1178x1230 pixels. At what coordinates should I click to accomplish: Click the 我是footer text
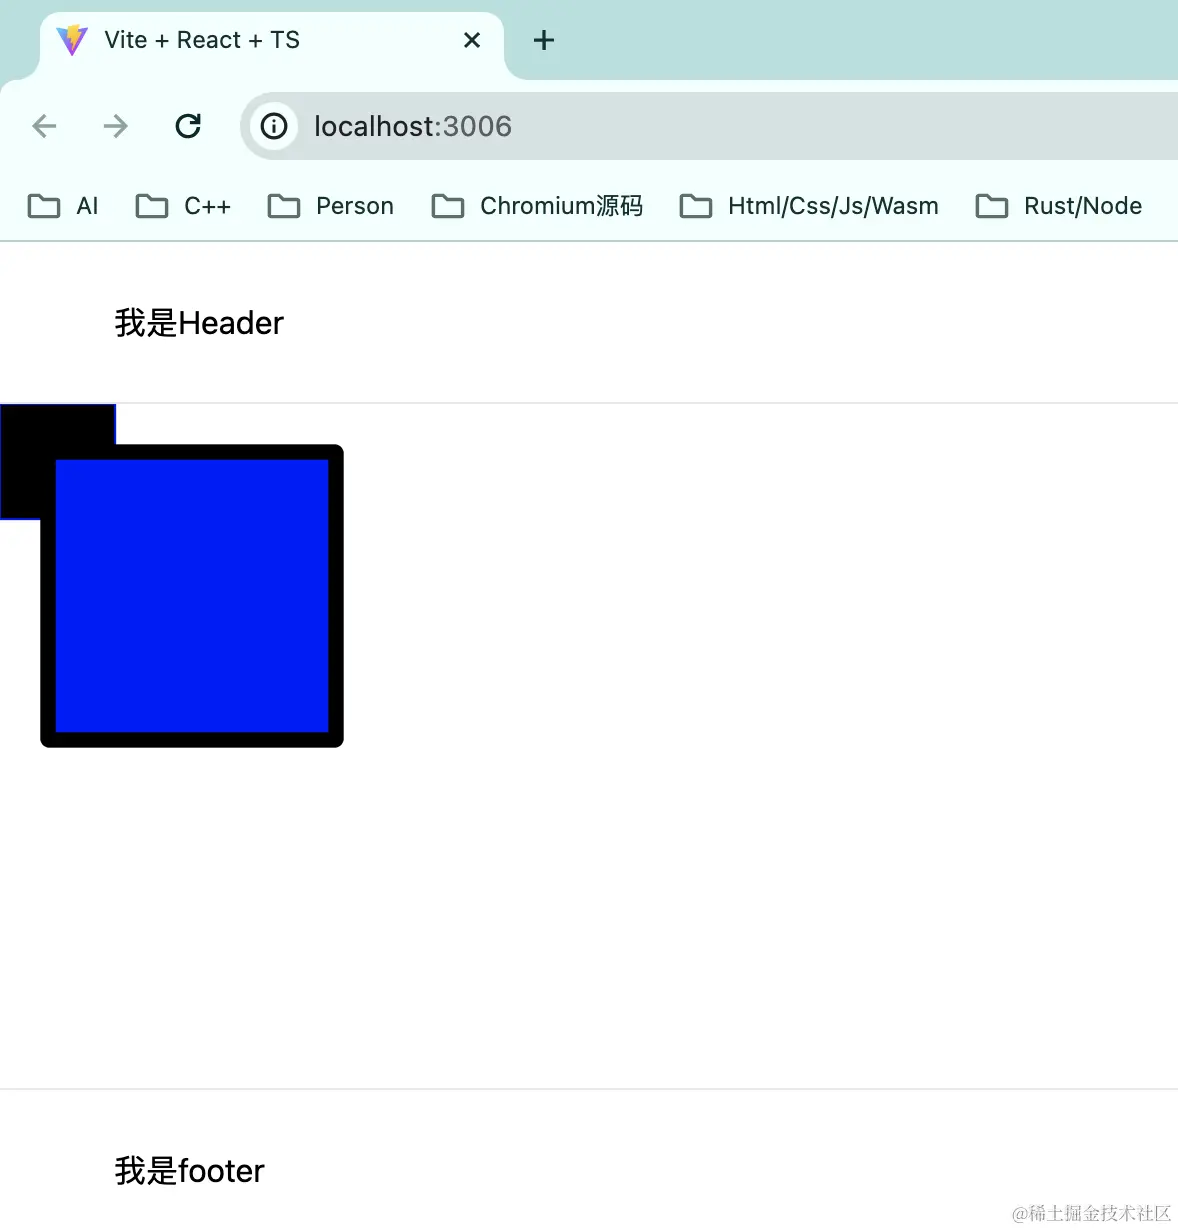click(x=189, y=1171)
